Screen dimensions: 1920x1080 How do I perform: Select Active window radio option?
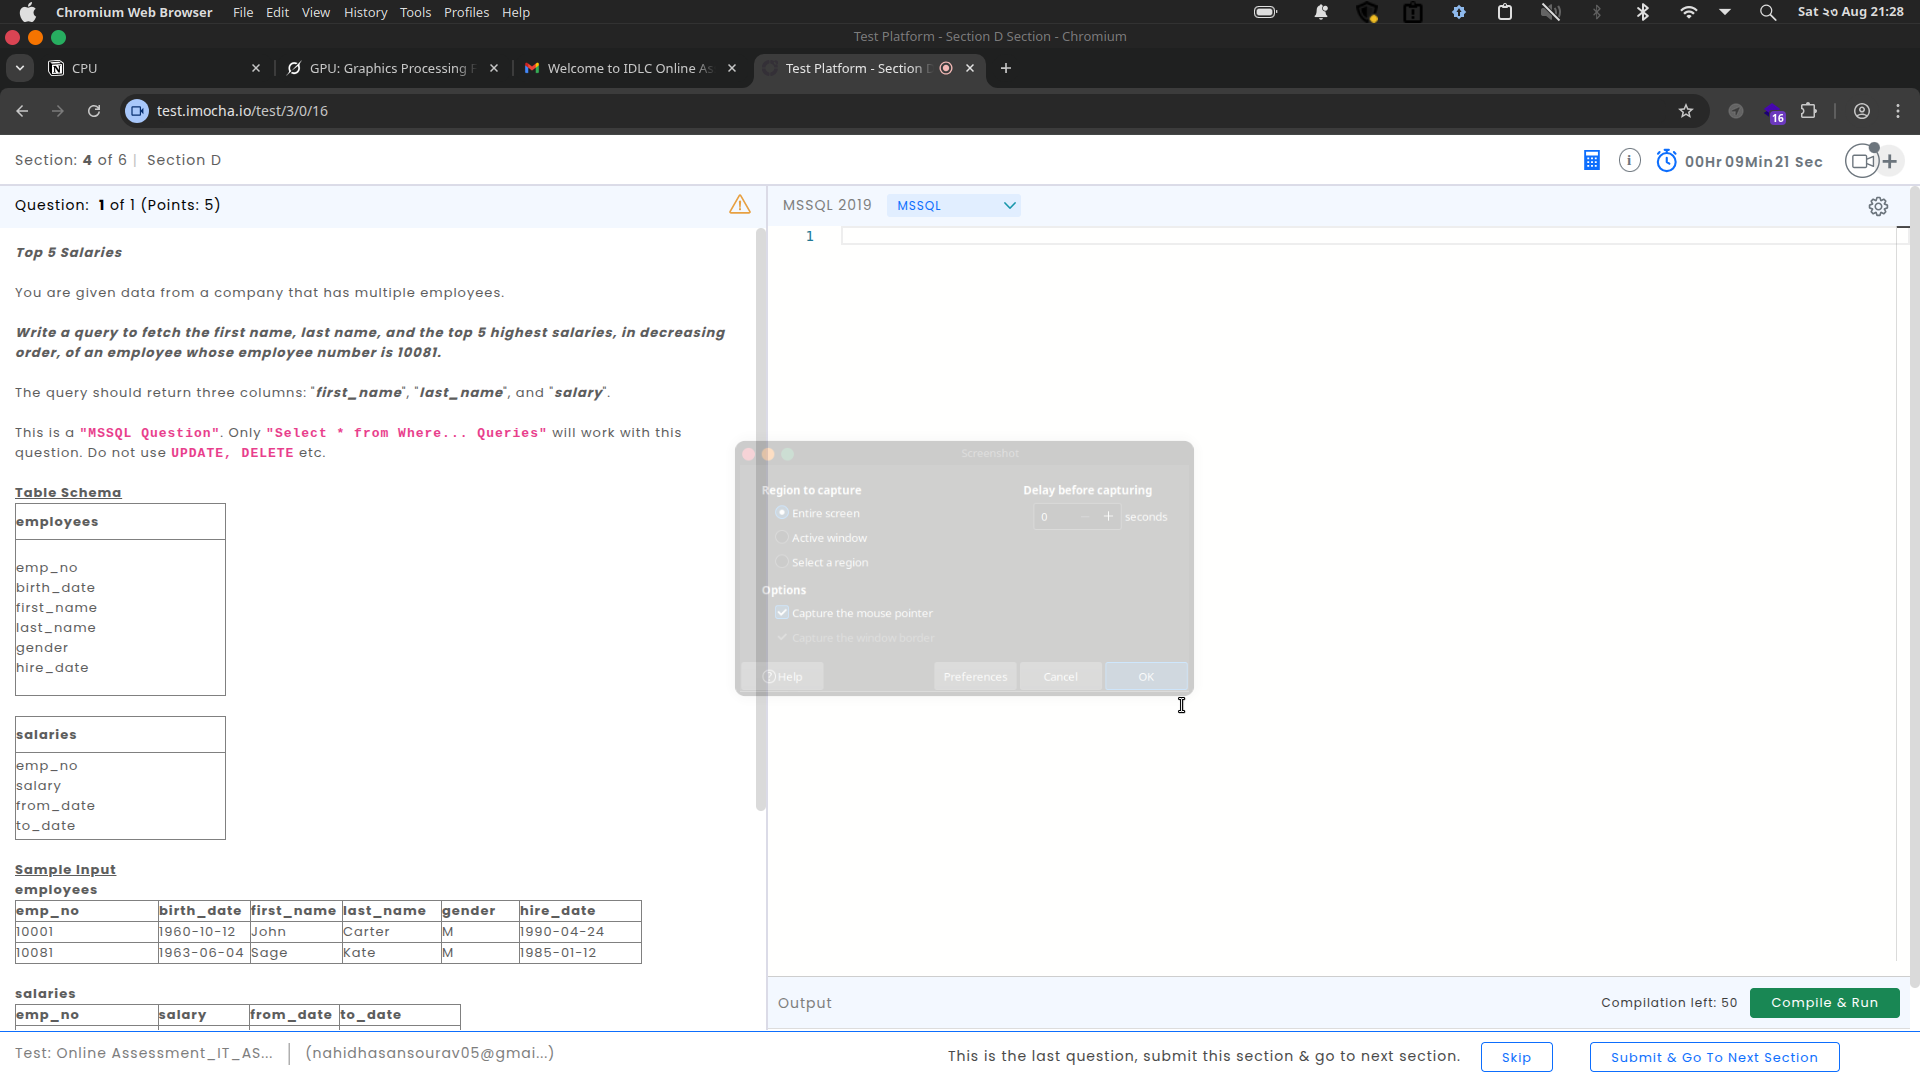tap(782, 538)
